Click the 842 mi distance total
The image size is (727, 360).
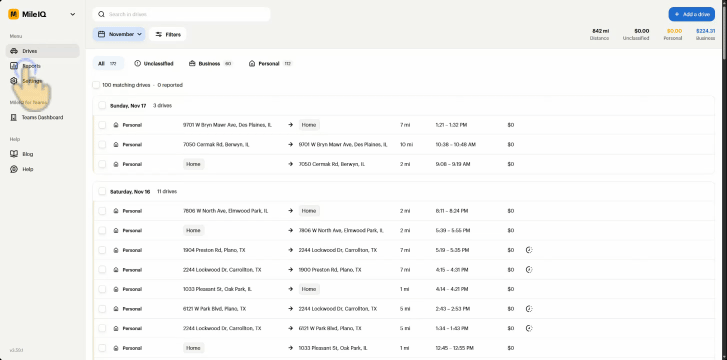600,31
